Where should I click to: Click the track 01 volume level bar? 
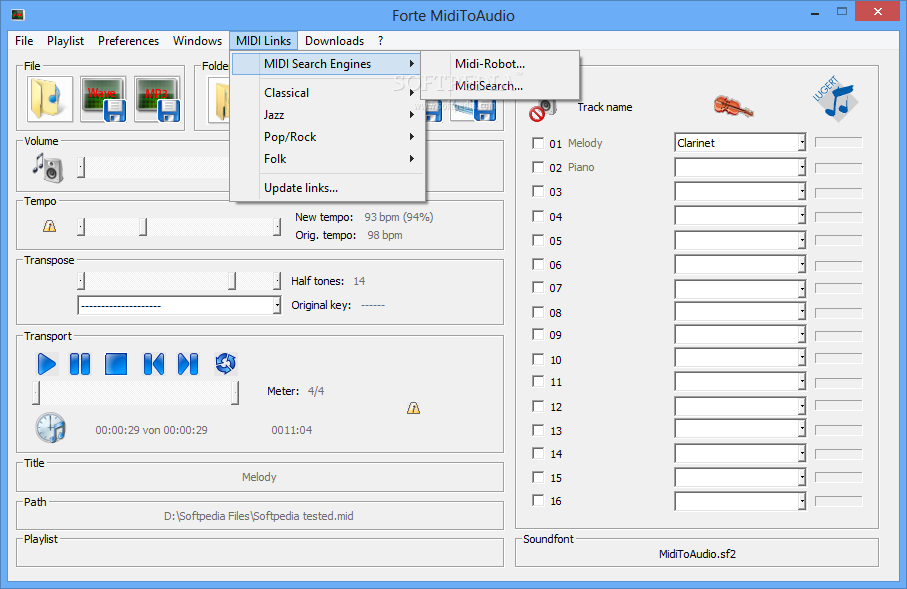(838, 142)
